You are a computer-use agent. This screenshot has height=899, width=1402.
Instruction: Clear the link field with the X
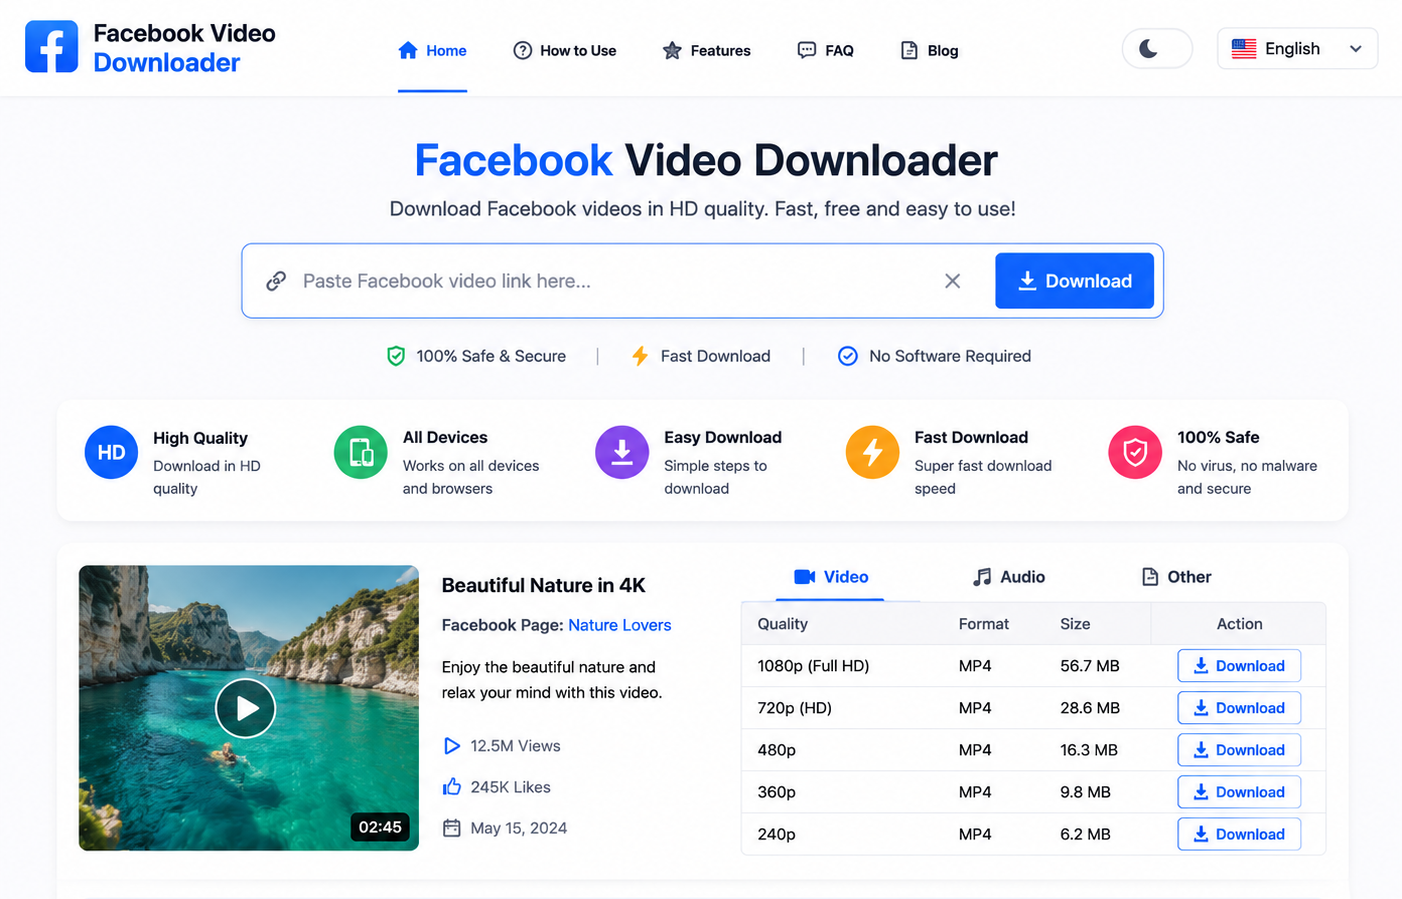(x=952, y=281)
